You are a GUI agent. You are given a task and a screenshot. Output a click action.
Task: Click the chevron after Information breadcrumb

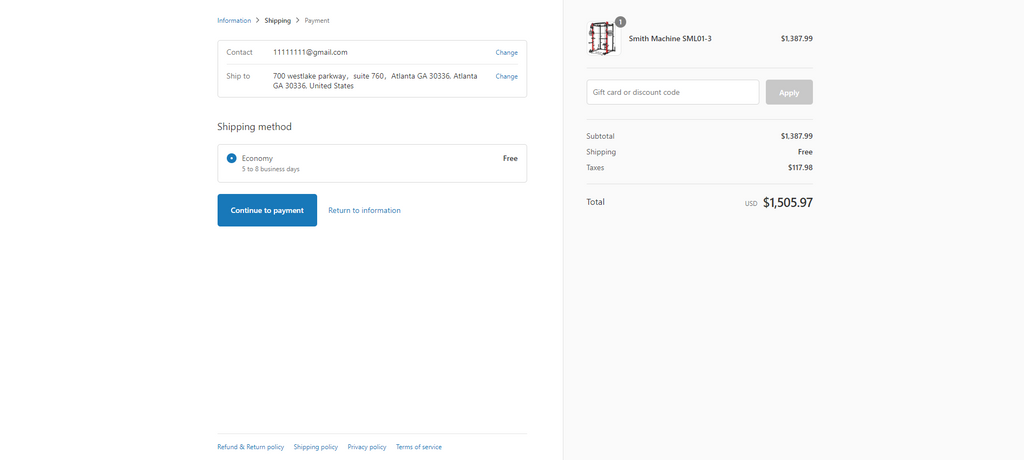258,20
